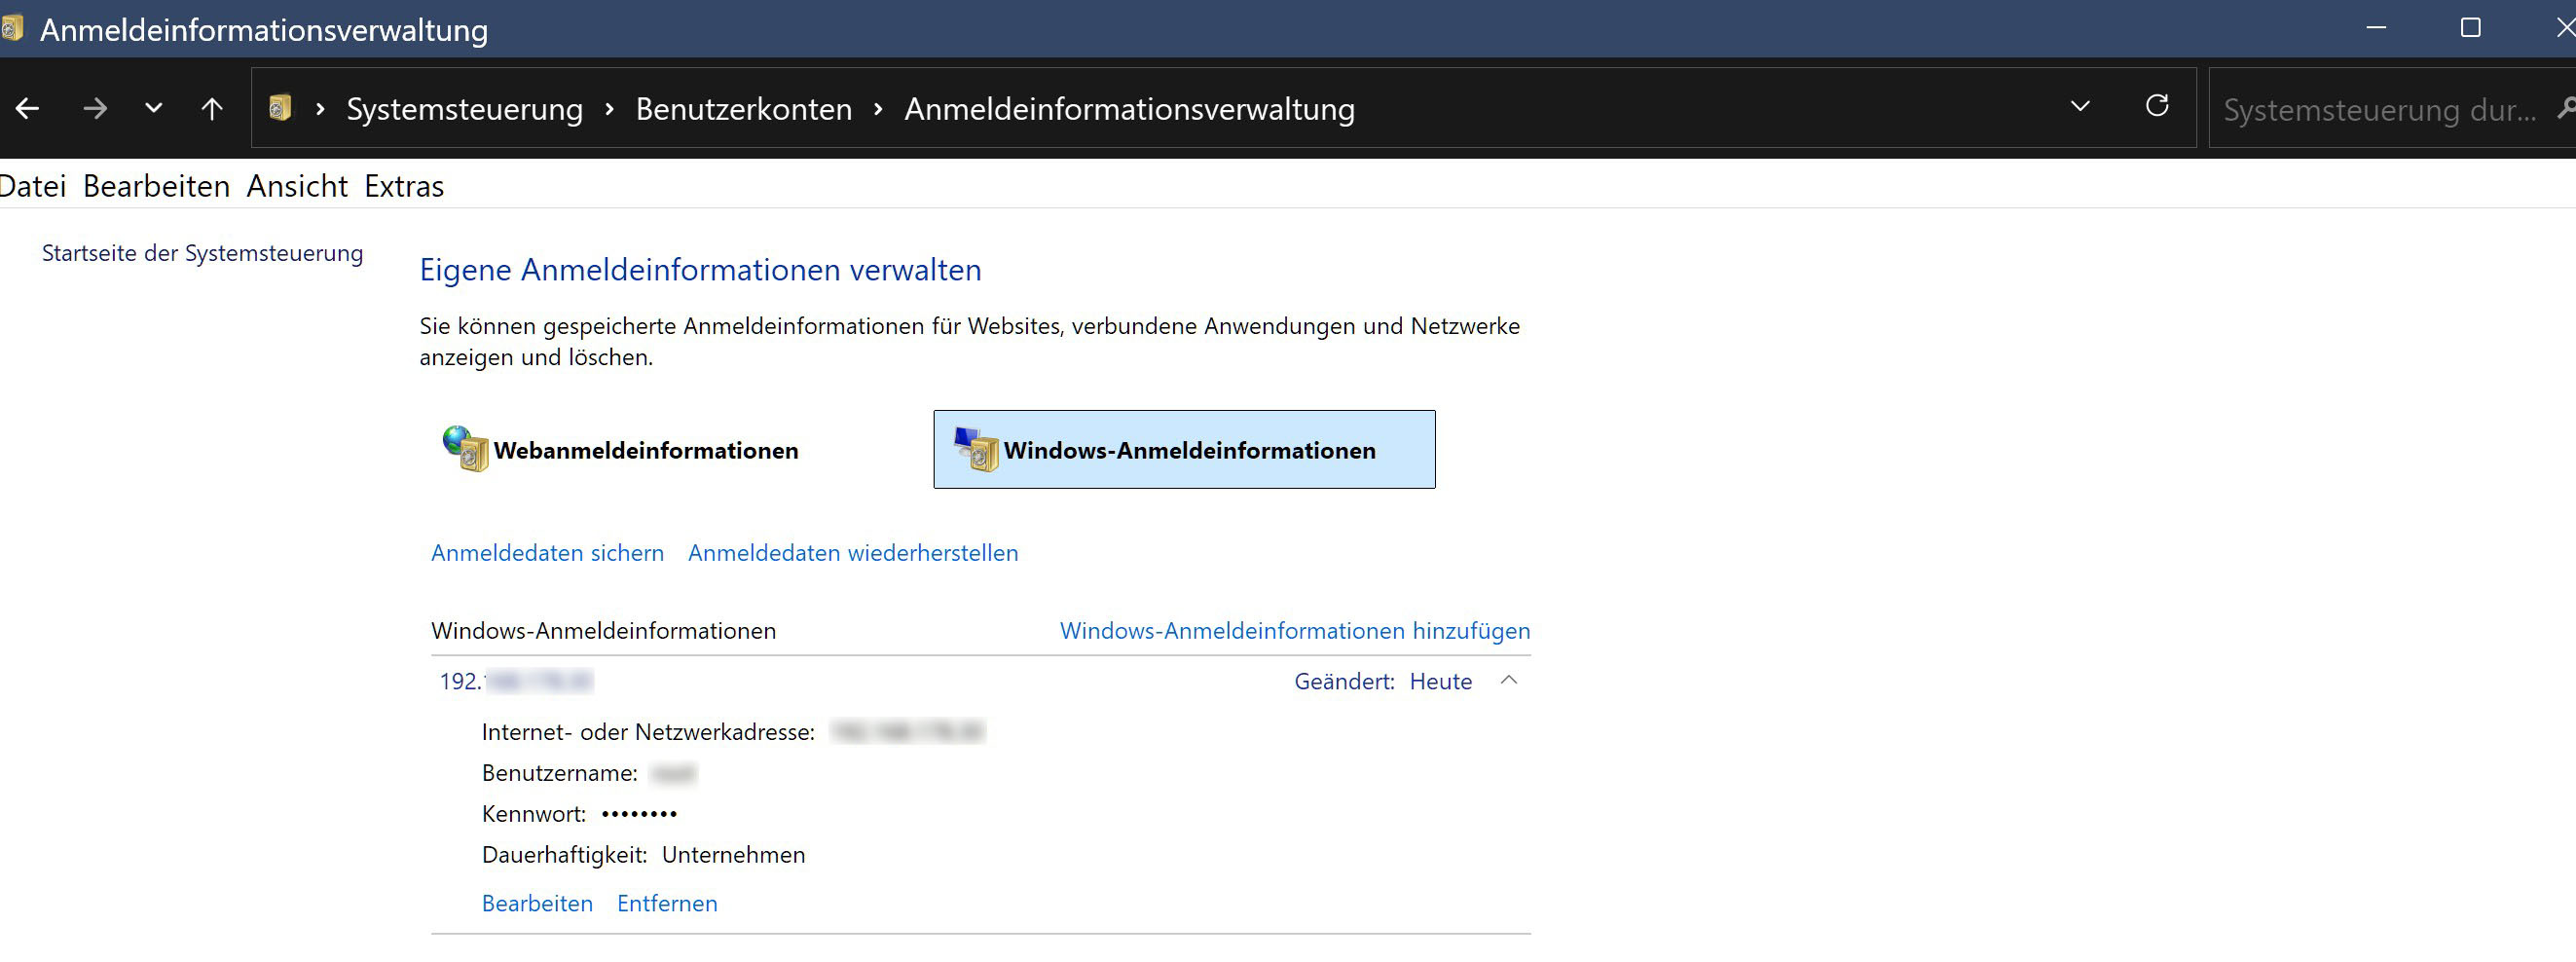Open the address bar dropdown
The width and height of the screenshot is (2576, 962).
pyautogui.click(x=2079, y=106)
